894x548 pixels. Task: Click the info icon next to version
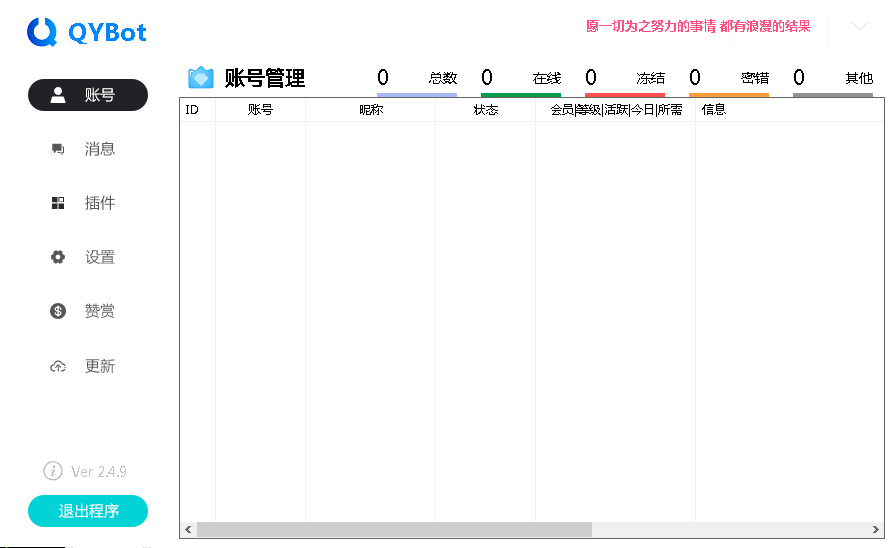pos(53,471)
